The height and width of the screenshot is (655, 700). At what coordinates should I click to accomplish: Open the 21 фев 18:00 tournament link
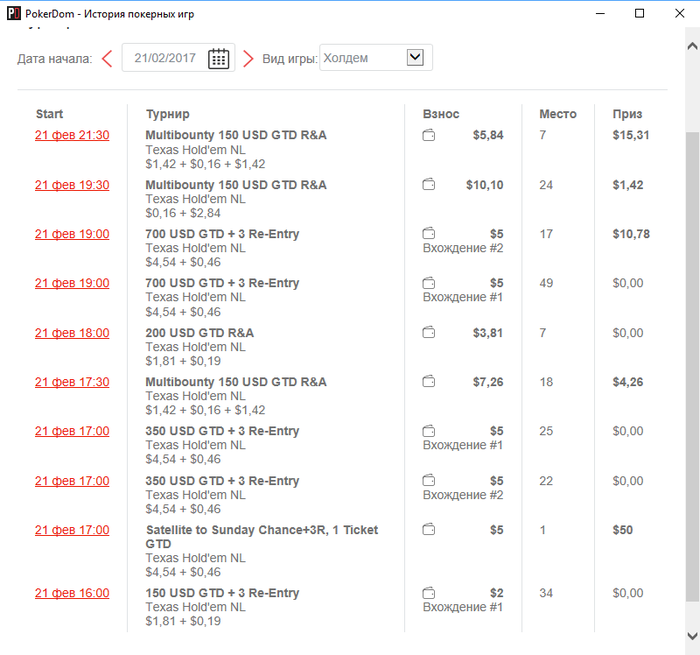pos(72,333)
